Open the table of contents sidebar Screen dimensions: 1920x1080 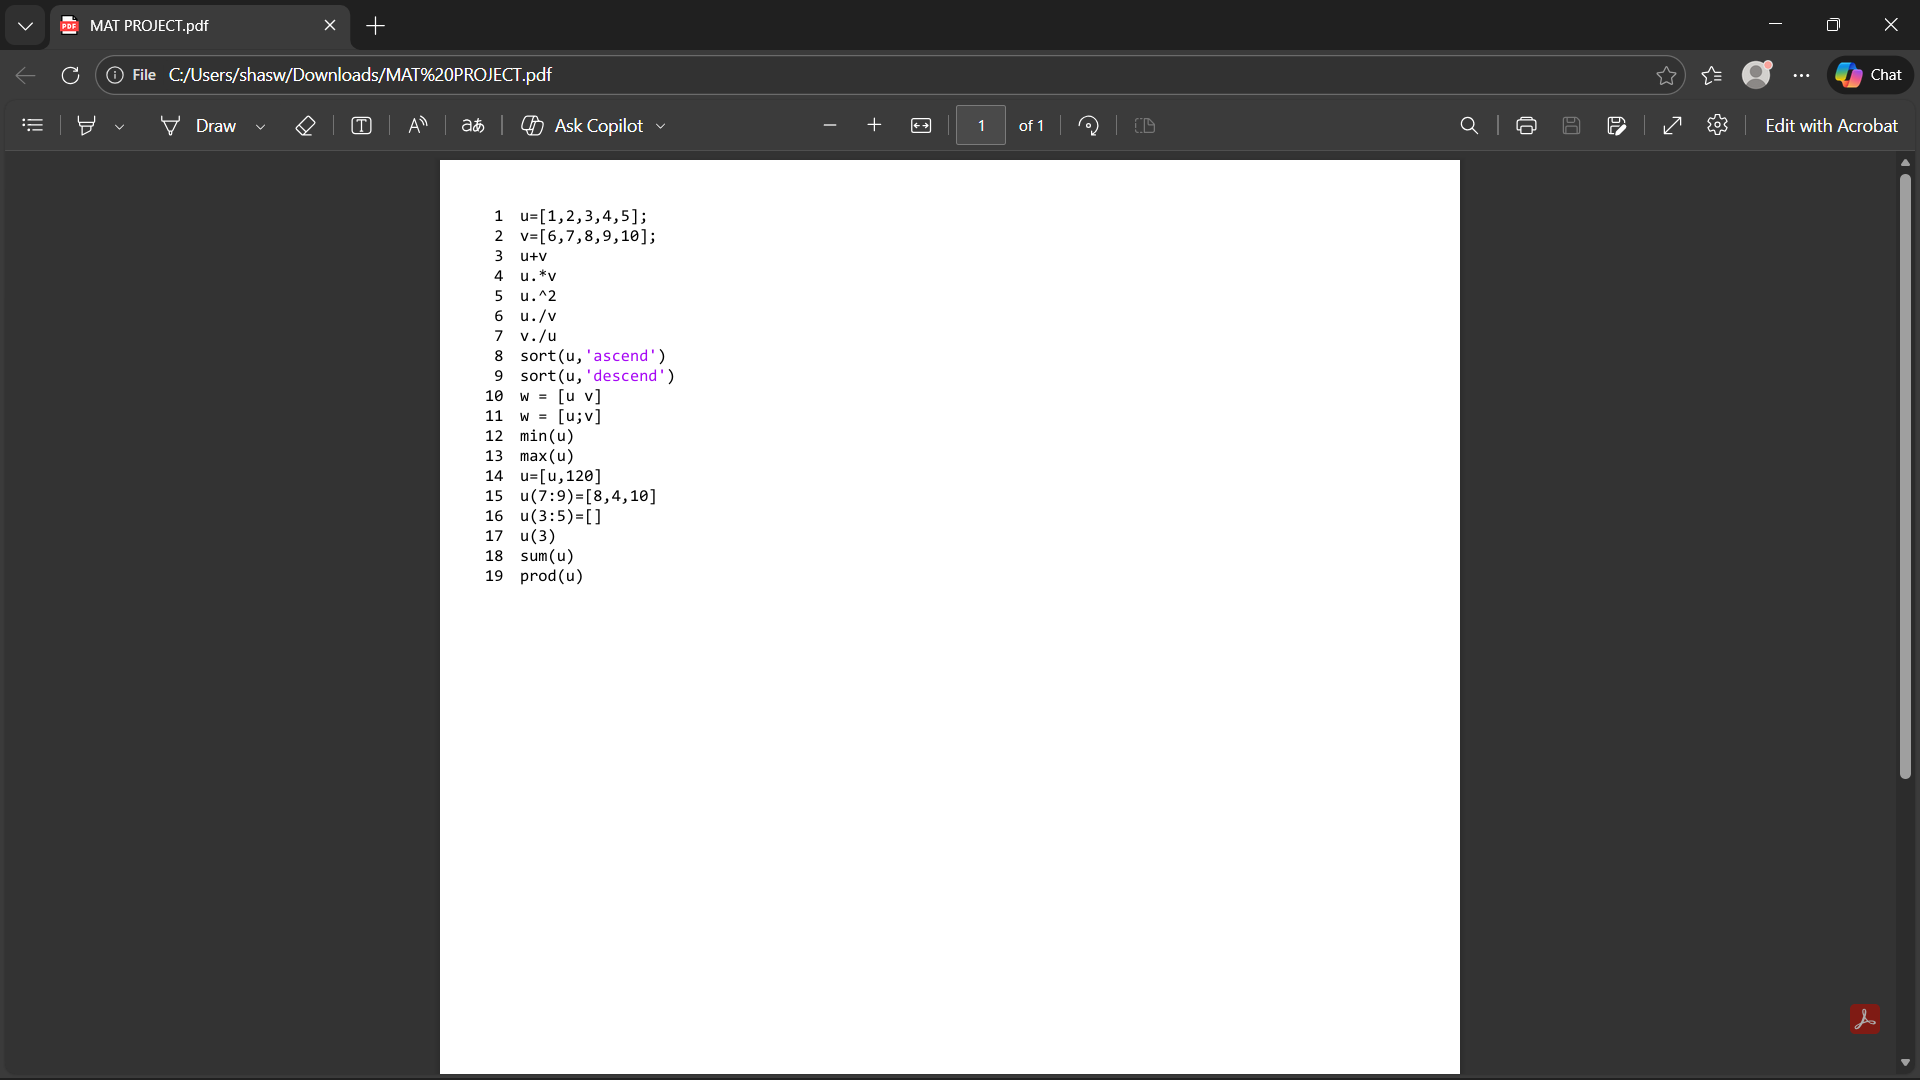33,125
